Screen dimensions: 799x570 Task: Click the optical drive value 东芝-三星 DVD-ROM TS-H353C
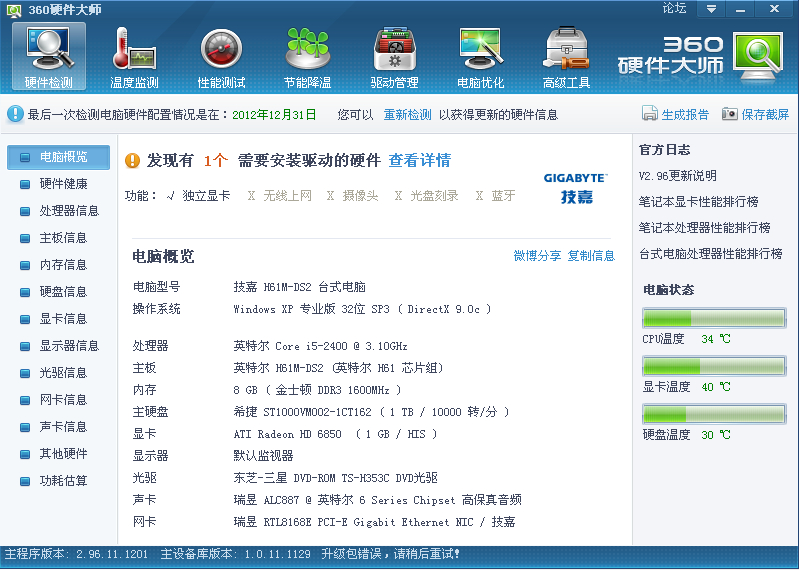tap(335, 478)
